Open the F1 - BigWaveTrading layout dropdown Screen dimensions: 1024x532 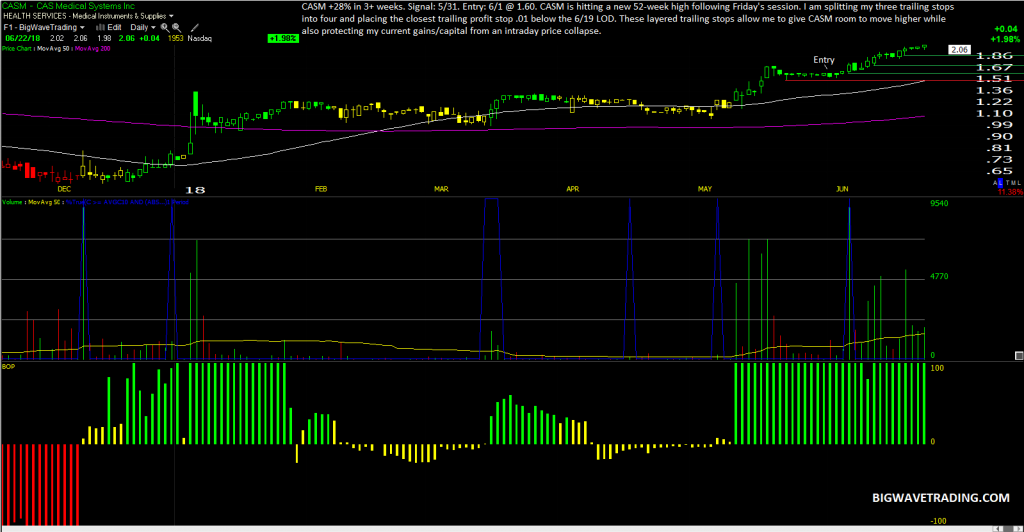coord(44,27)
